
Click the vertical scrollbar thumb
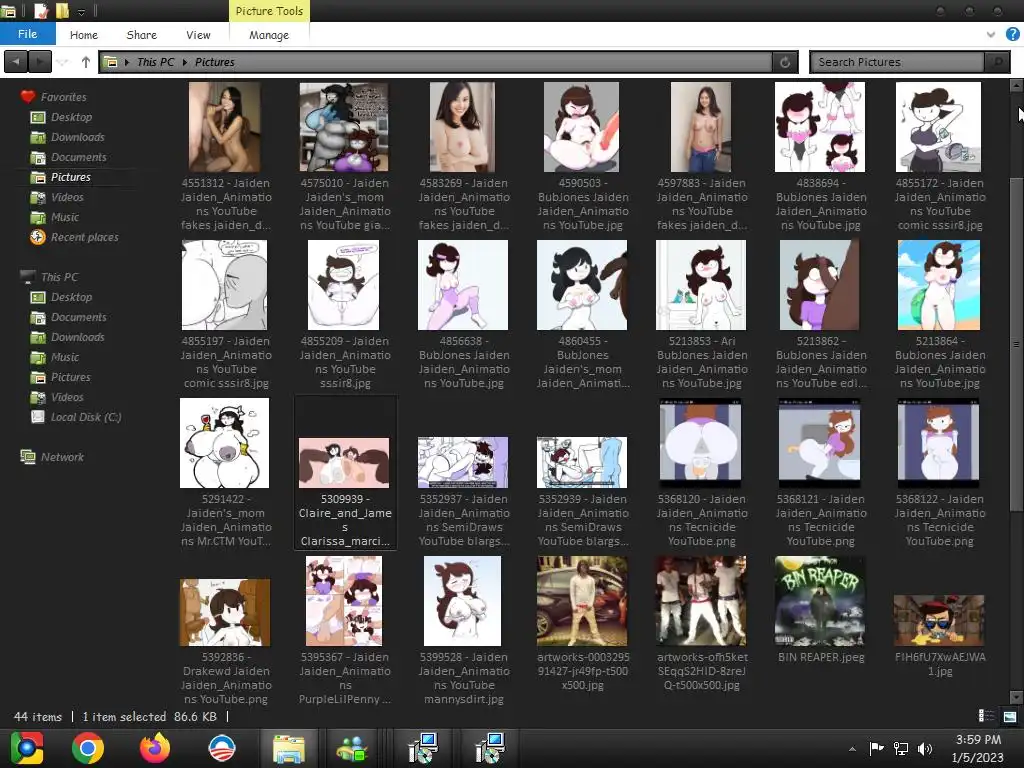coord(1016,344)
